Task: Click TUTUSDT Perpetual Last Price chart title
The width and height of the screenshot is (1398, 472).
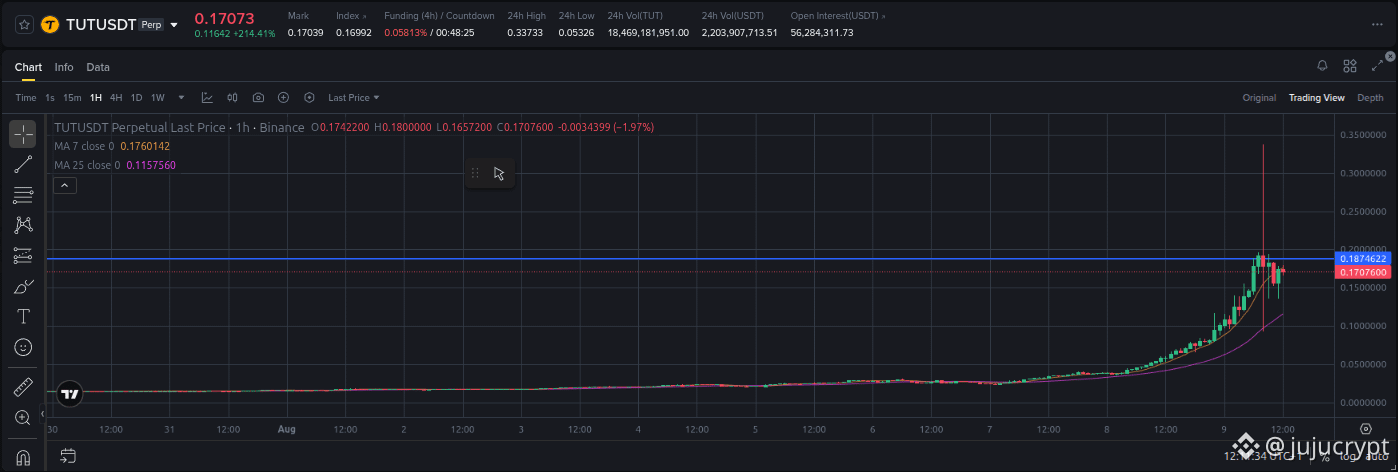Action: pyautogui.click(x=178, y=128)
